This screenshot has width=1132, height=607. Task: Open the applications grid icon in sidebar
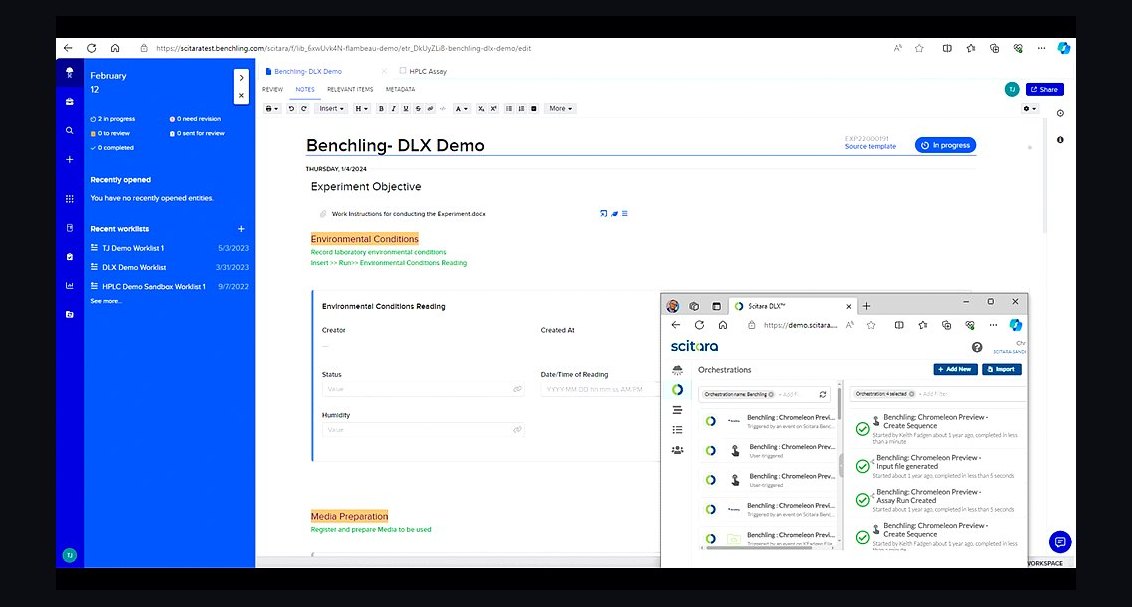[69, 198]
